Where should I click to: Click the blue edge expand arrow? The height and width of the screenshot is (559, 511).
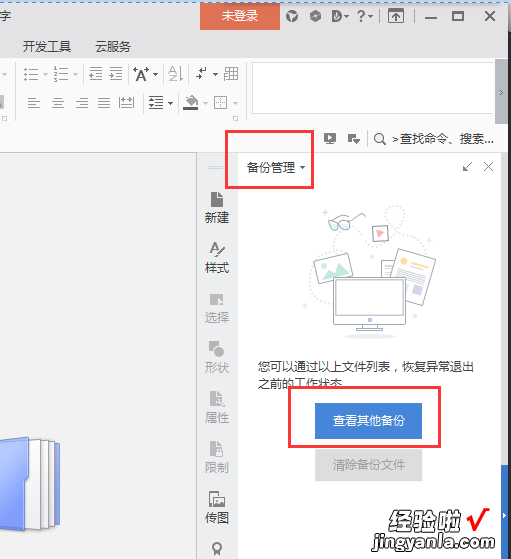(x=504, y=515)
